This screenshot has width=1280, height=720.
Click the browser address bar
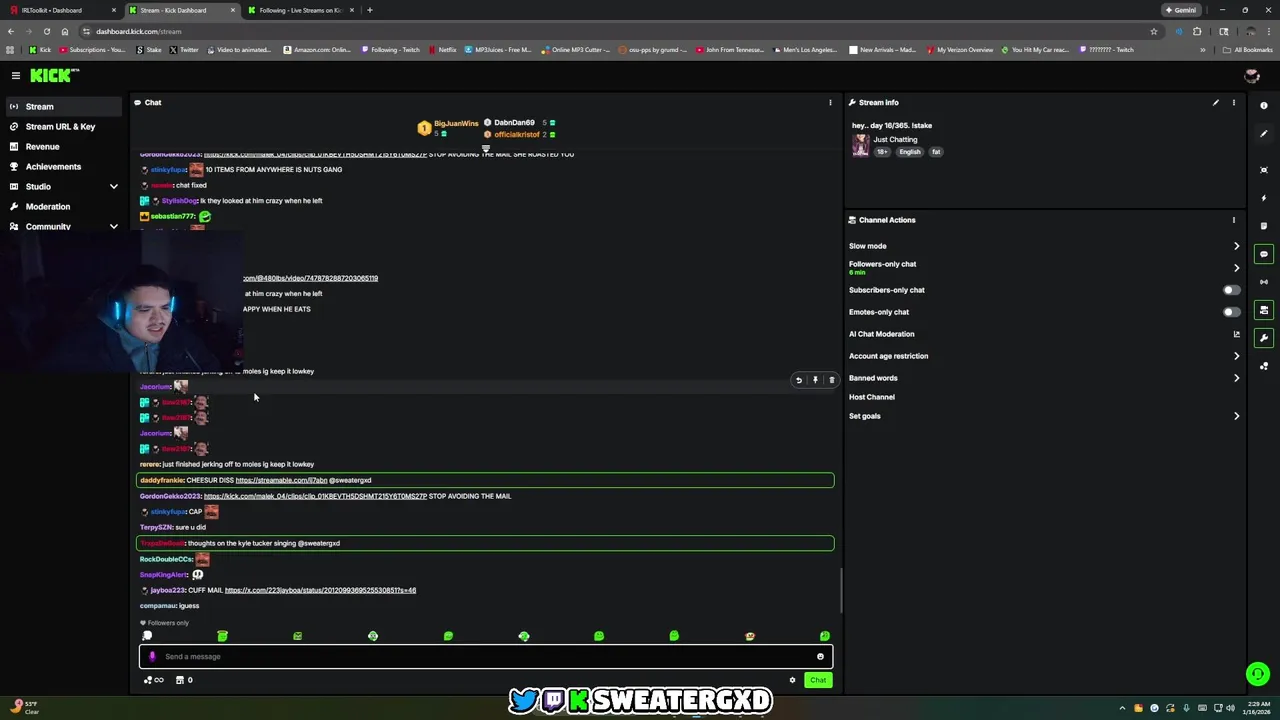pyautogui.click(x=620, y=31)
